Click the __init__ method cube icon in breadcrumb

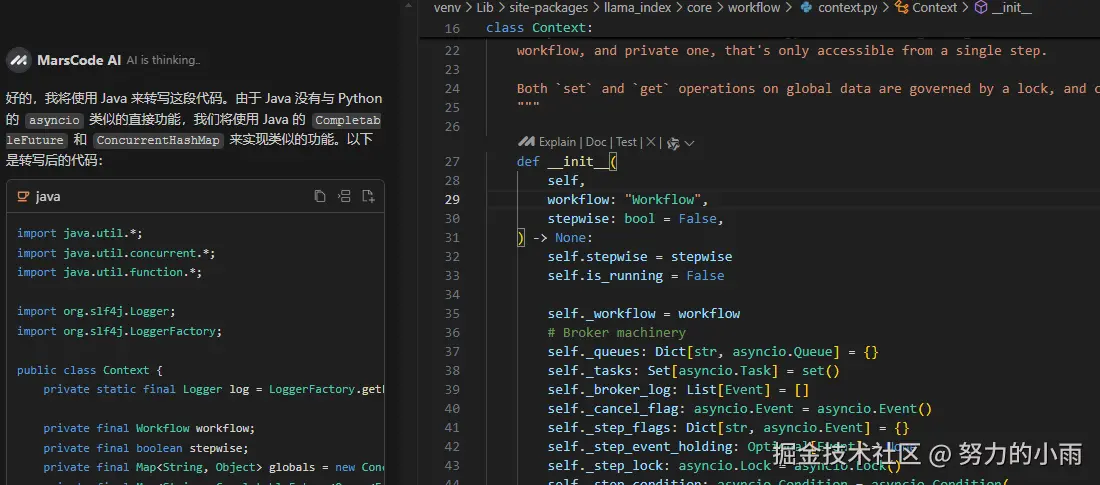tap(981, 8)
